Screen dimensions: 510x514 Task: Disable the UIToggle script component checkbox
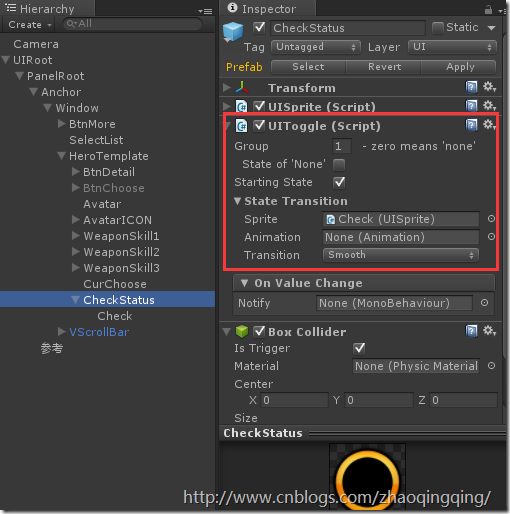tap(259, 126)
